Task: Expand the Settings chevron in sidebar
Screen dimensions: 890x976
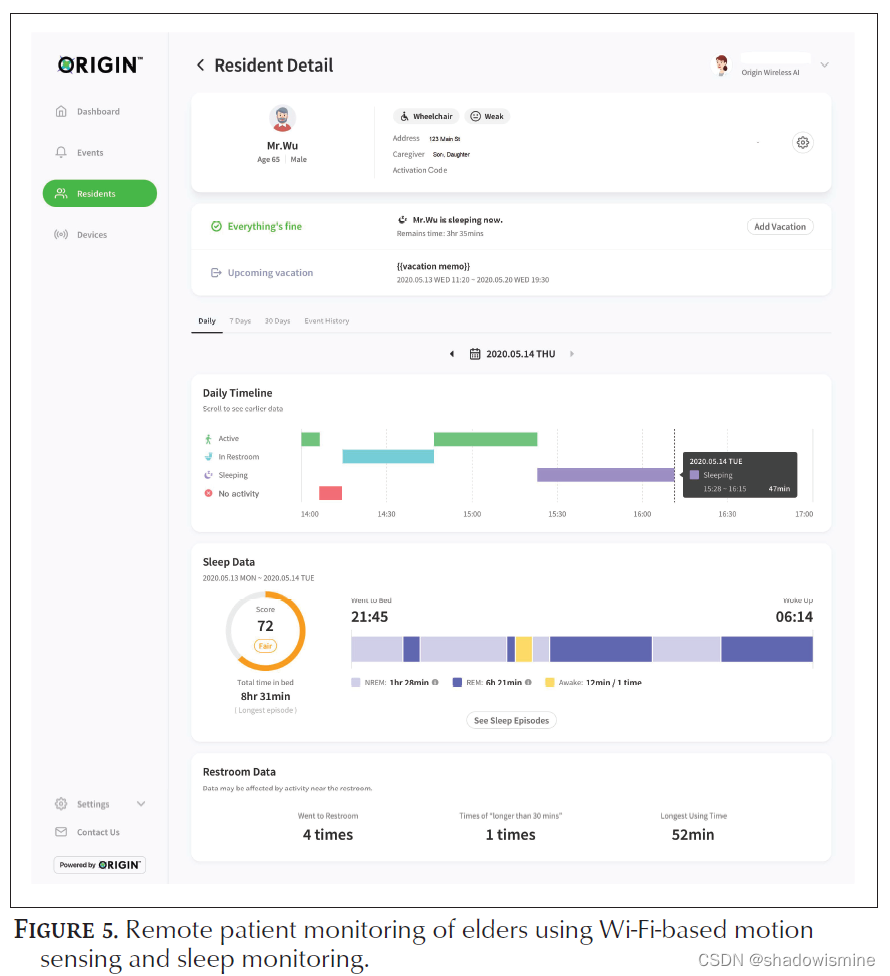Action: 141,804
